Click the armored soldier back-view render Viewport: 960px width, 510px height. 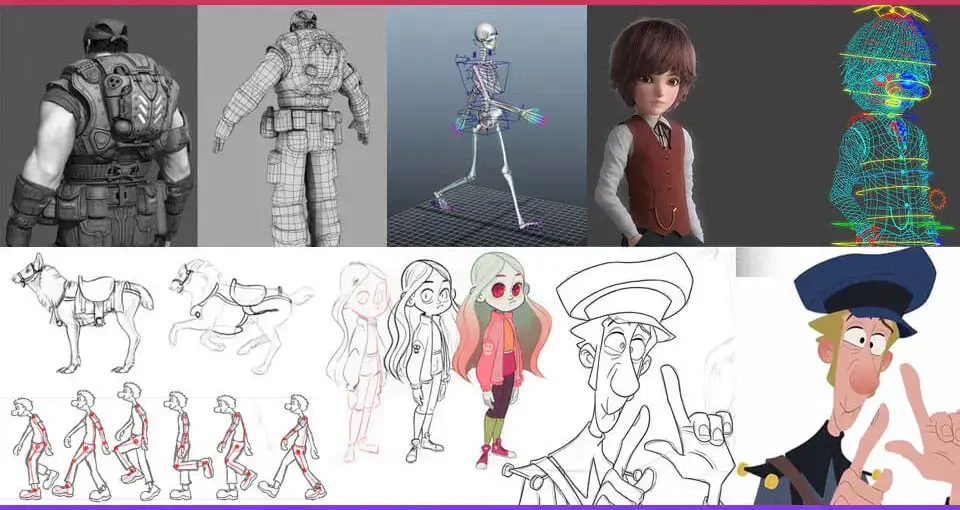[x=99, y=126]
